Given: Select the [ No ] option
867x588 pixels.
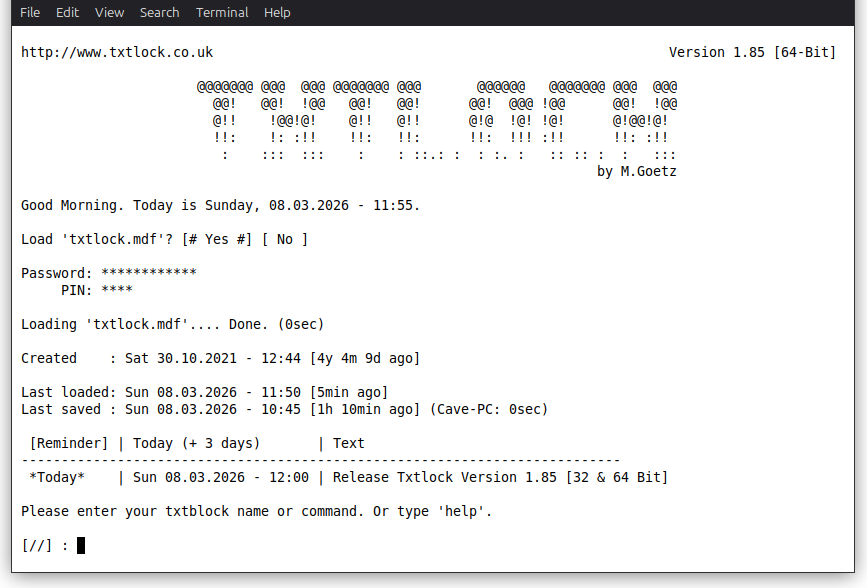Looking at the screenshot, I should (x=285, y=239).
